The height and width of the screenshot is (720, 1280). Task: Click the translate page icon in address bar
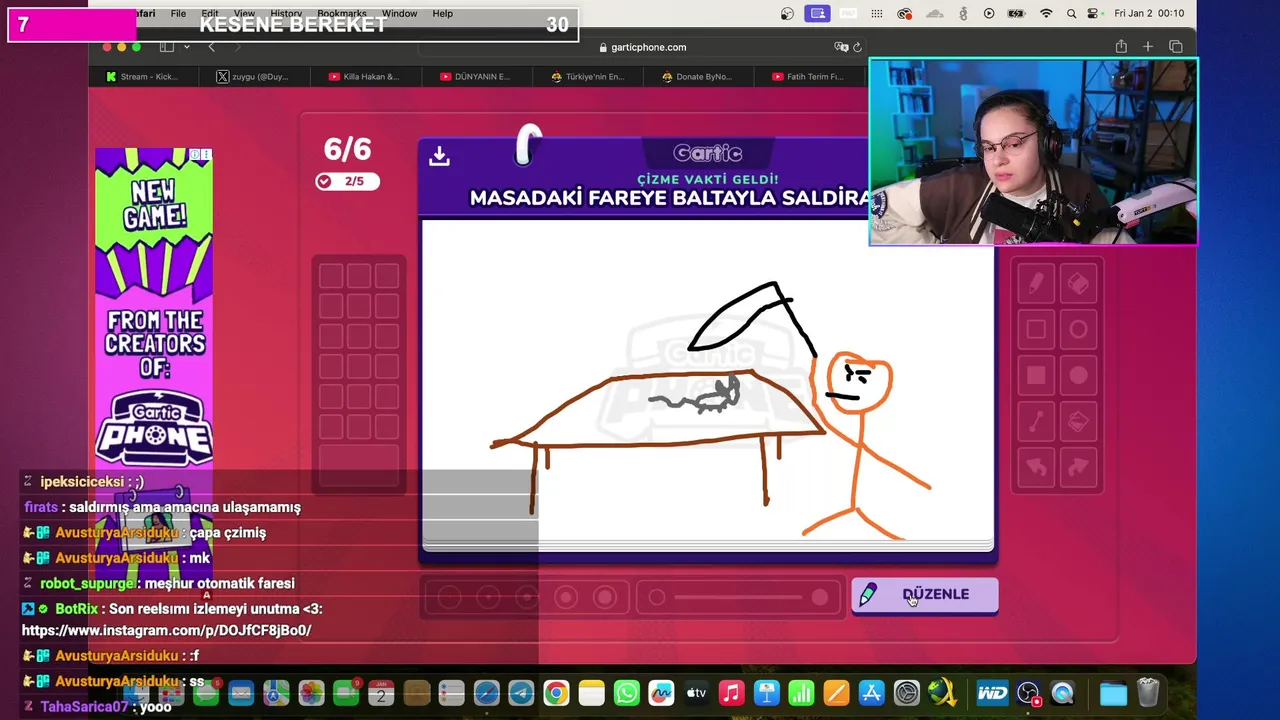pos(840,47)
